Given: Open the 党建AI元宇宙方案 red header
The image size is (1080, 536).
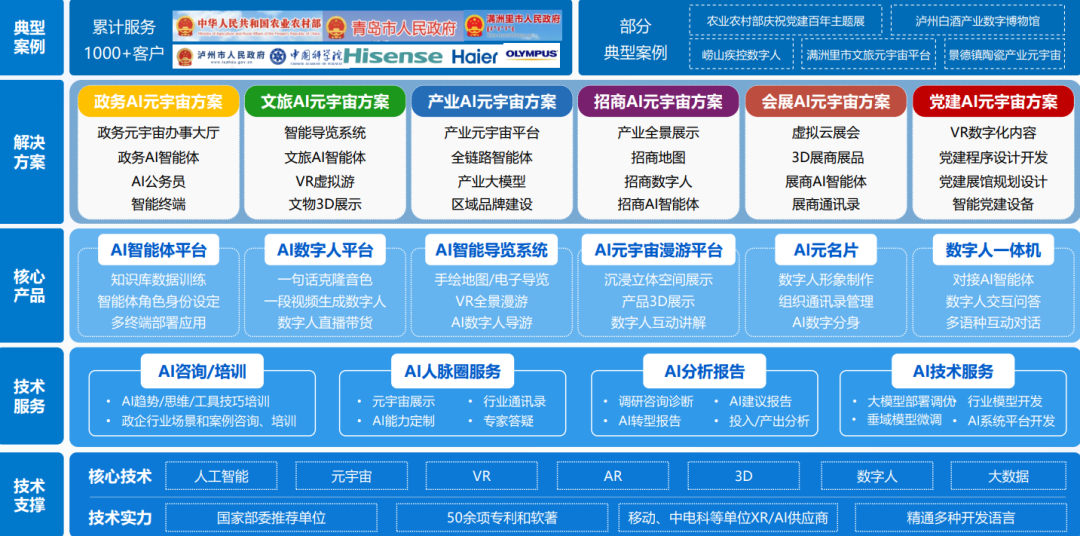Looking at the screenshot, I should (993, 101).
